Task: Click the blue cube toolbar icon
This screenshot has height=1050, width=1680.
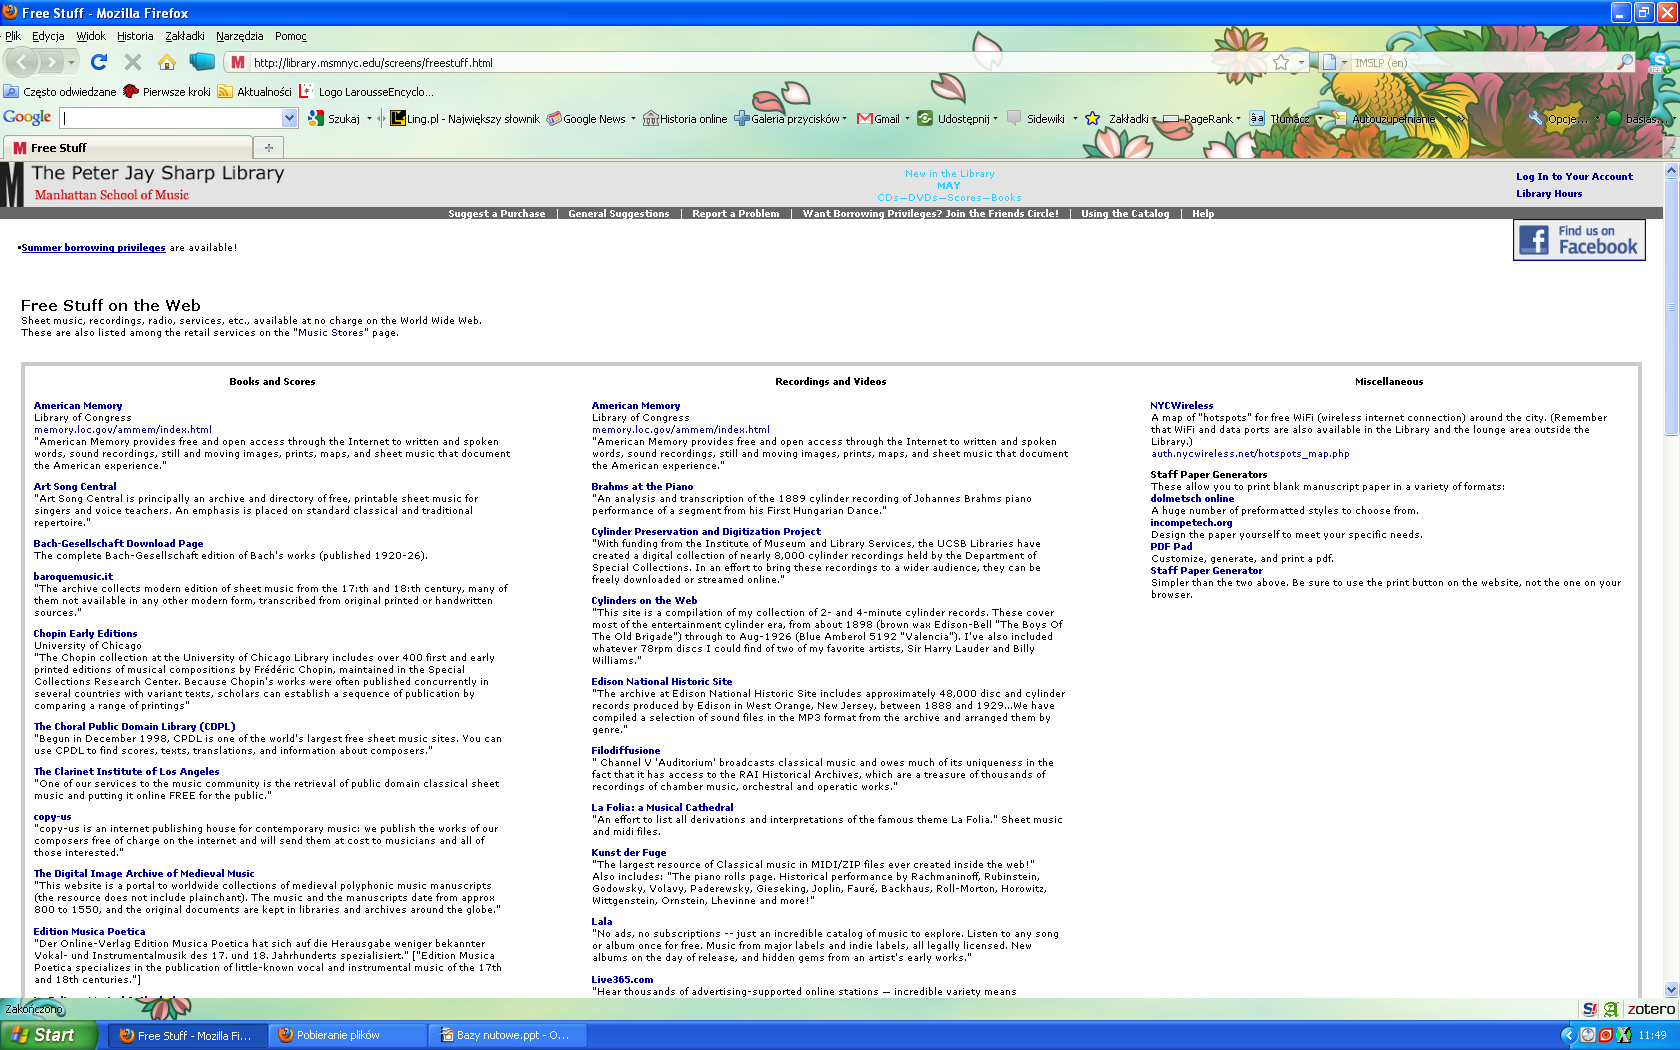Action: click(202, 62)
